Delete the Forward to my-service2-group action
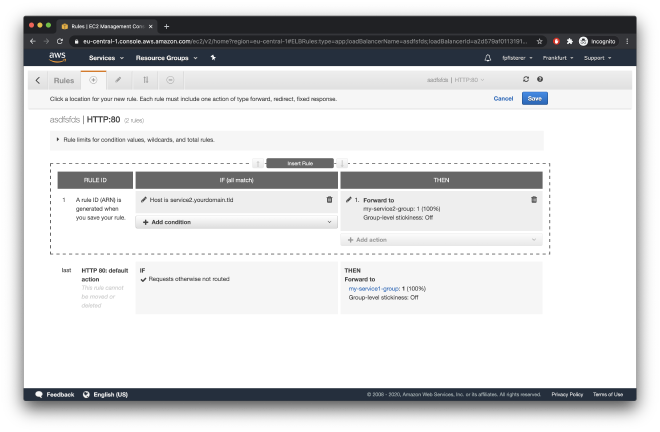 [x=534, y=200]
